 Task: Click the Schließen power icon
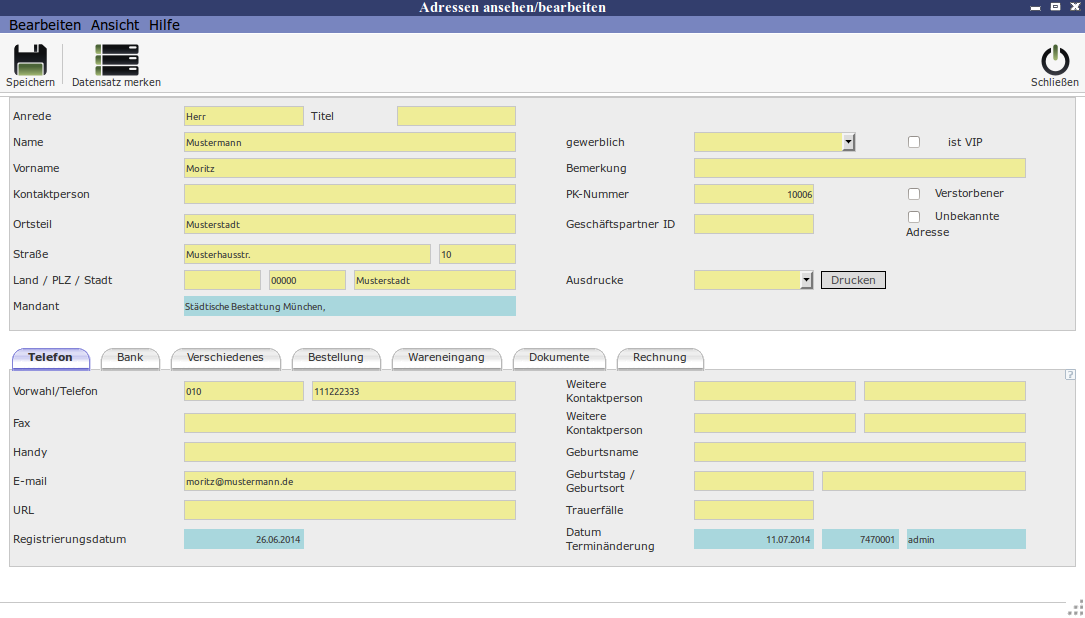pos(1055,61)
